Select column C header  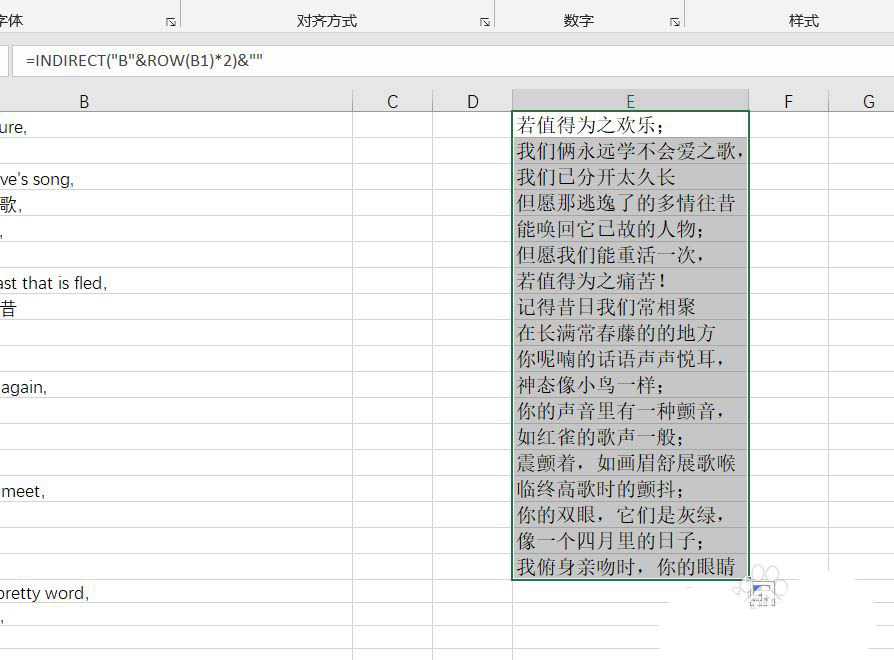391,100
